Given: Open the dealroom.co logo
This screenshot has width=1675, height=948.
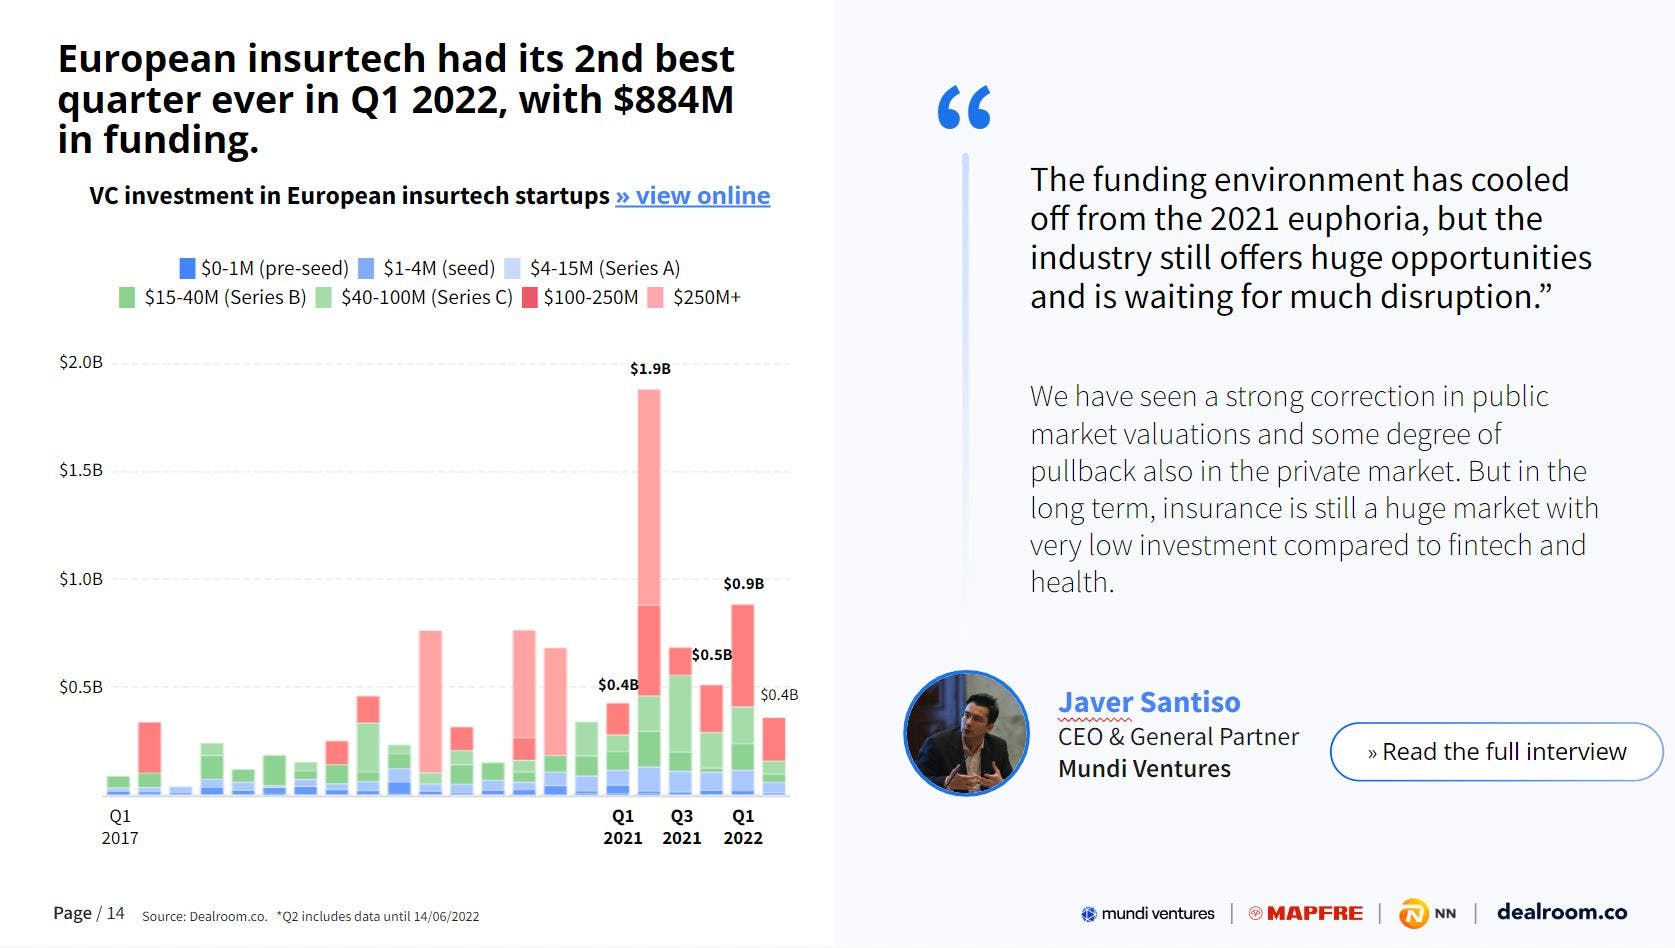Looking at the screenshot, I should (1561, 912).
